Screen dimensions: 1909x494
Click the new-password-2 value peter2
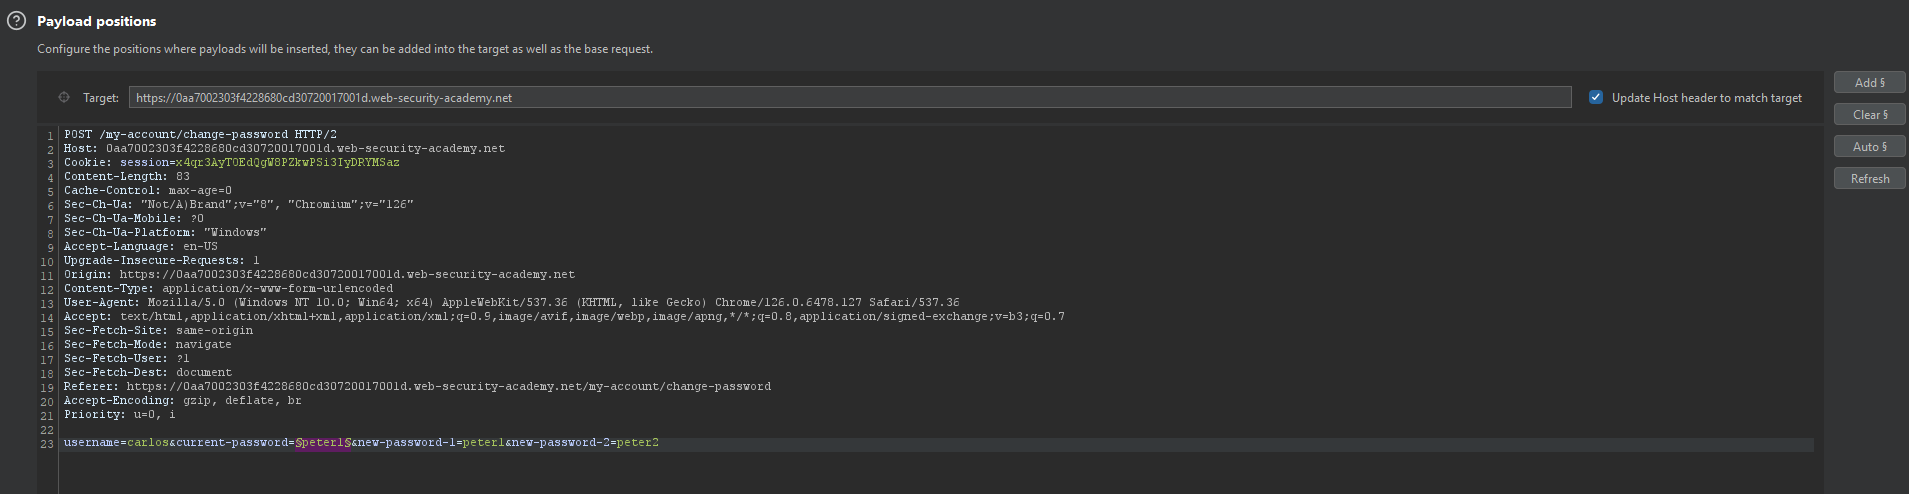637,442
